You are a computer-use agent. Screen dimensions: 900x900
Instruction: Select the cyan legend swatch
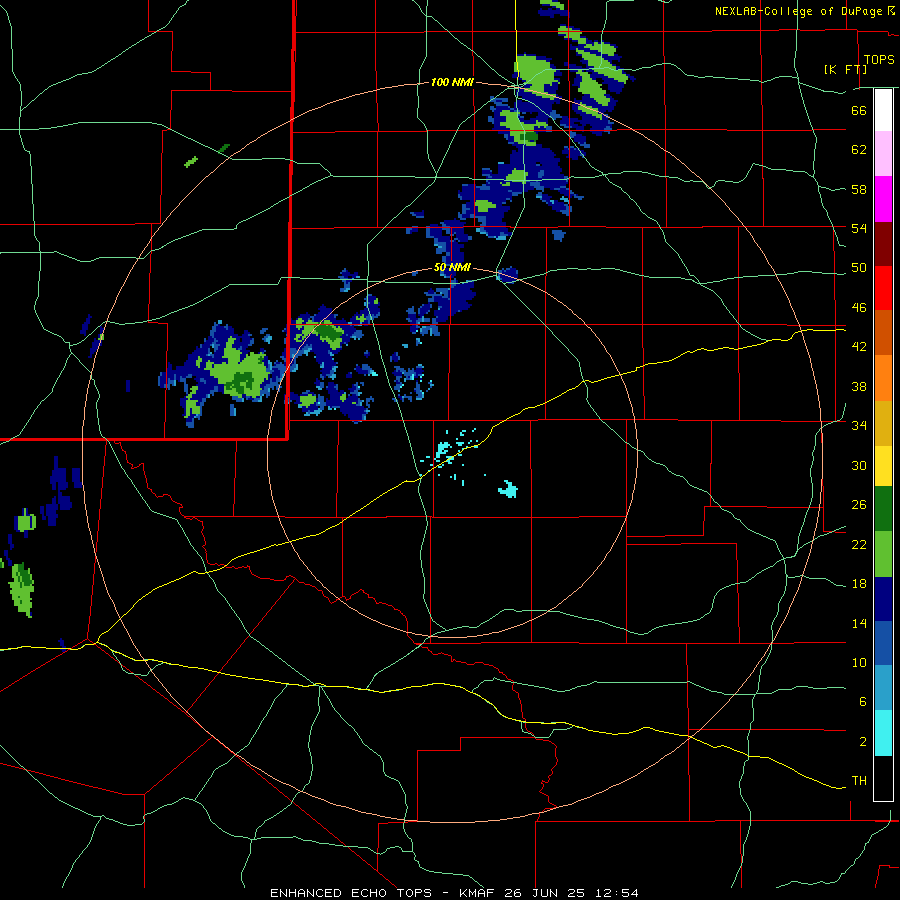(x=883, y=733)
